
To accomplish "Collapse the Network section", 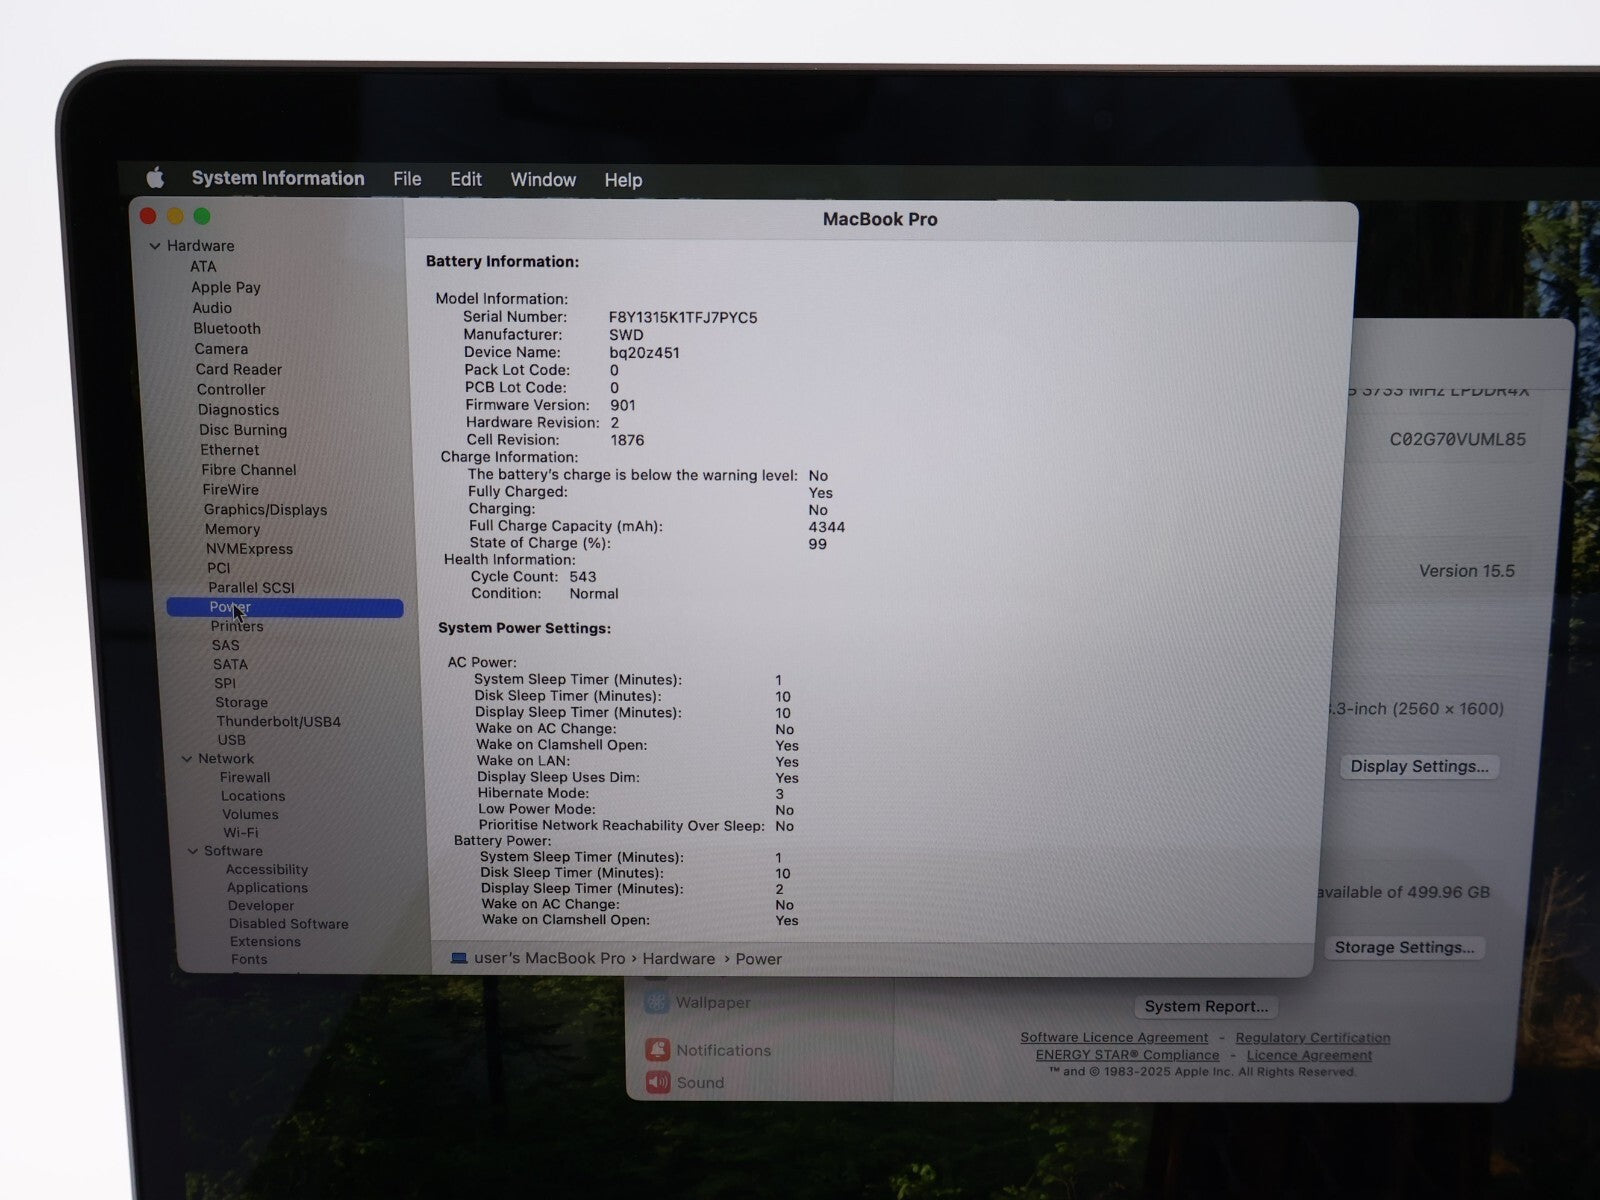I will (x=187, y=759).
